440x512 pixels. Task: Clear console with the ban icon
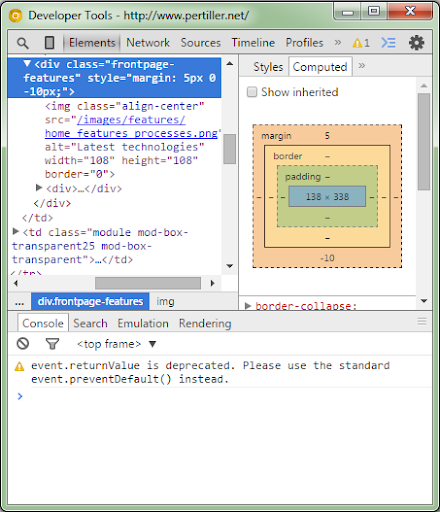23,344
